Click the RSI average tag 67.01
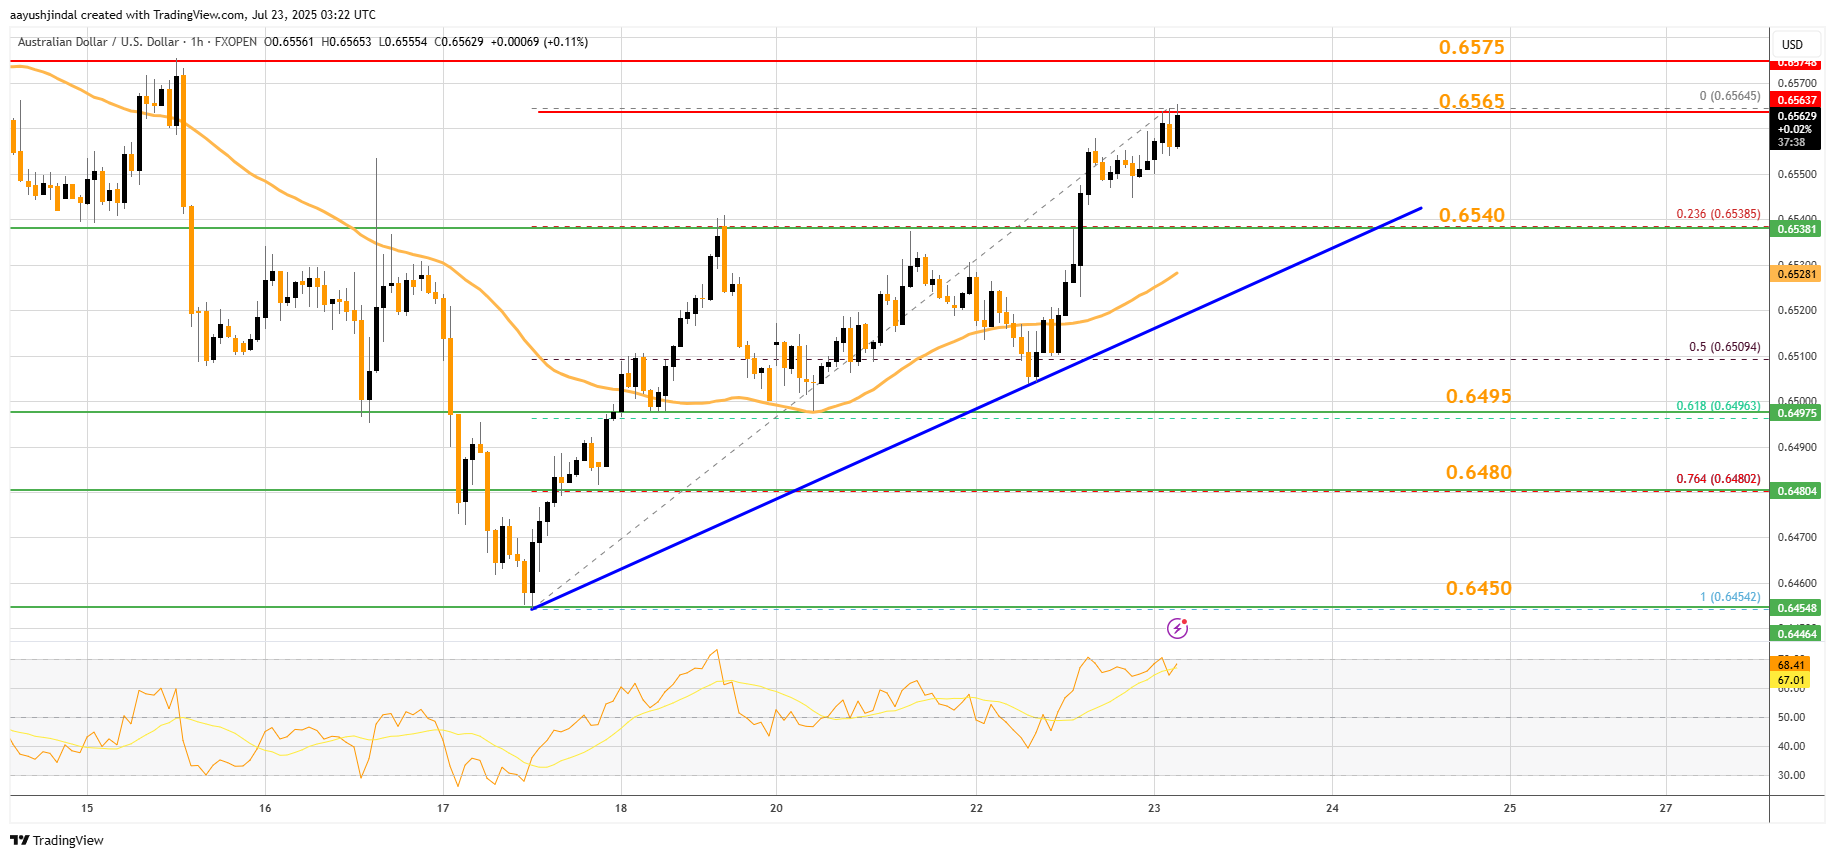This screenshot has height=858, width=1835. [x=1791, y=680]
